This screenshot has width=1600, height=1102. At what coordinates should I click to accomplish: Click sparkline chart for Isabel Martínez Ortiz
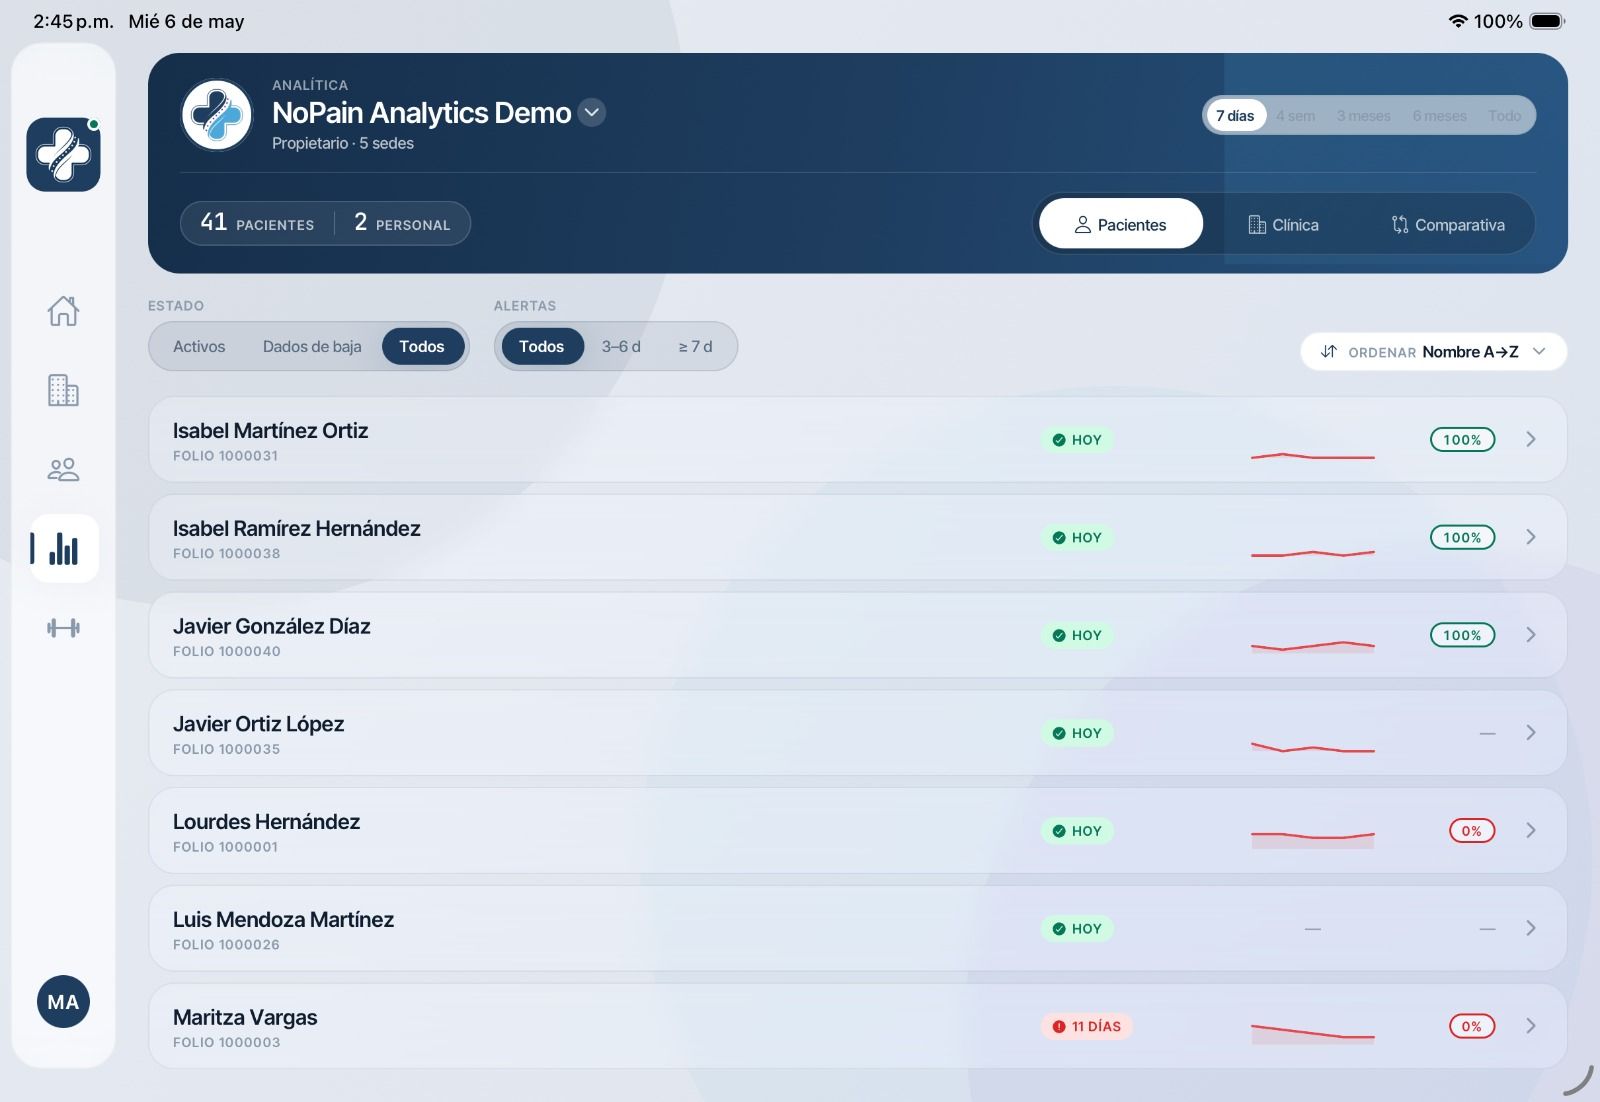coord(1313,456)
